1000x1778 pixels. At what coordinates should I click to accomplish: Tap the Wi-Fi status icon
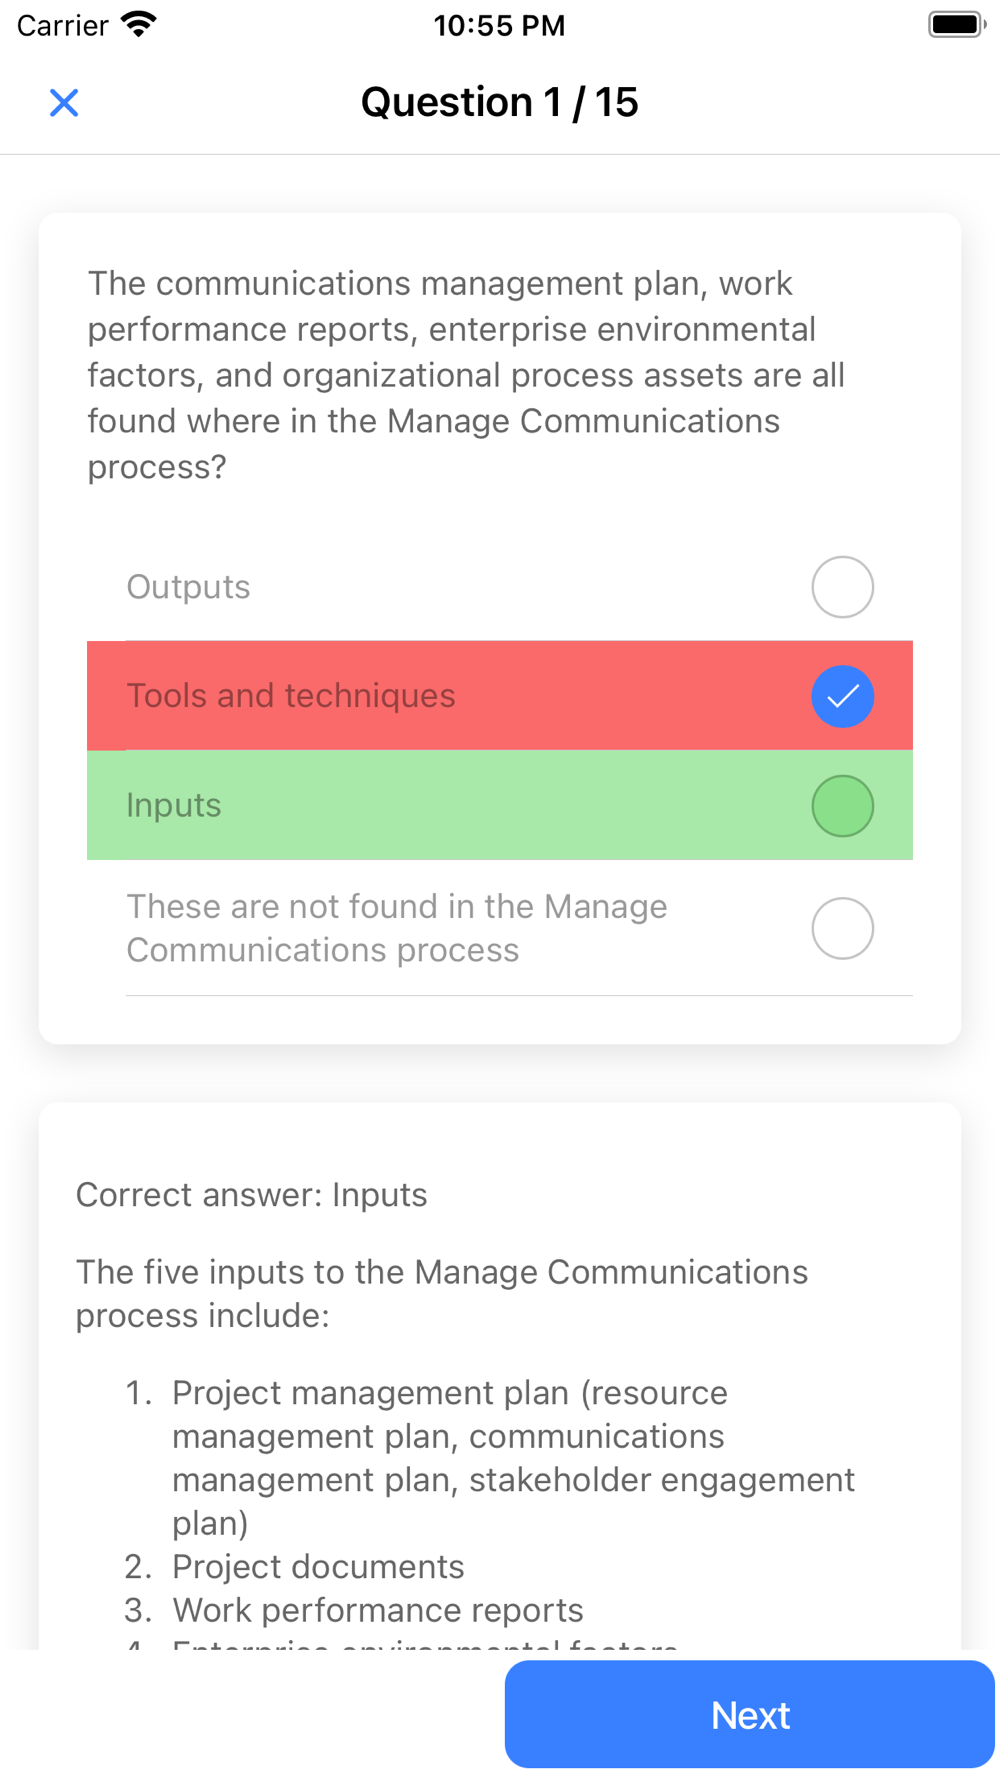[x=139, y=24]
